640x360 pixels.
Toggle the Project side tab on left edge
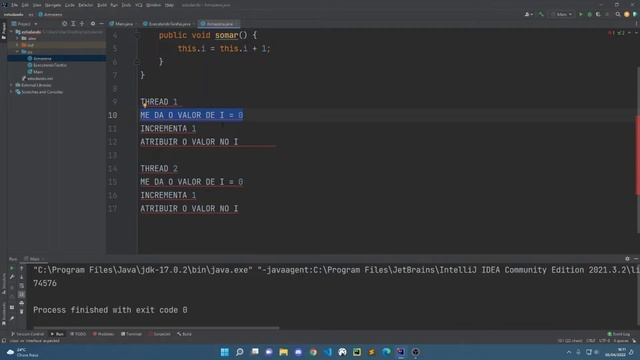coord(4,31)
